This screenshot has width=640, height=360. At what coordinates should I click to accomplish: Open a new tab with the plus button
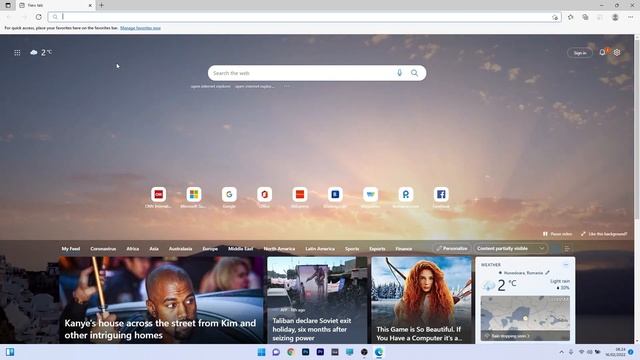pos(101,5)
